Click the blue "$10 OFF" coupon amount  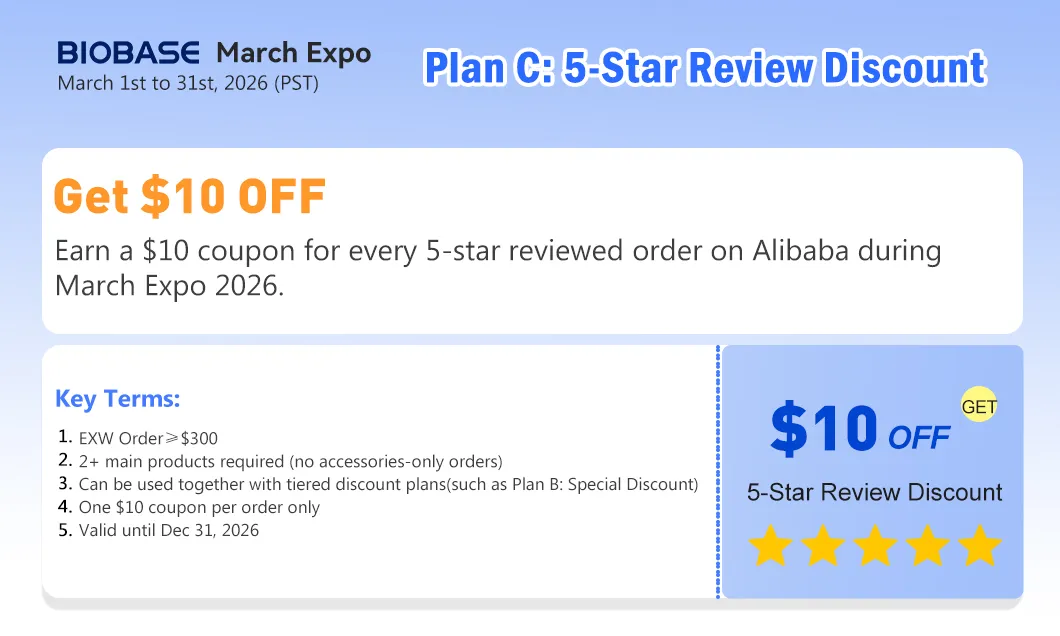pyautogui.click(x=859, y=428)
